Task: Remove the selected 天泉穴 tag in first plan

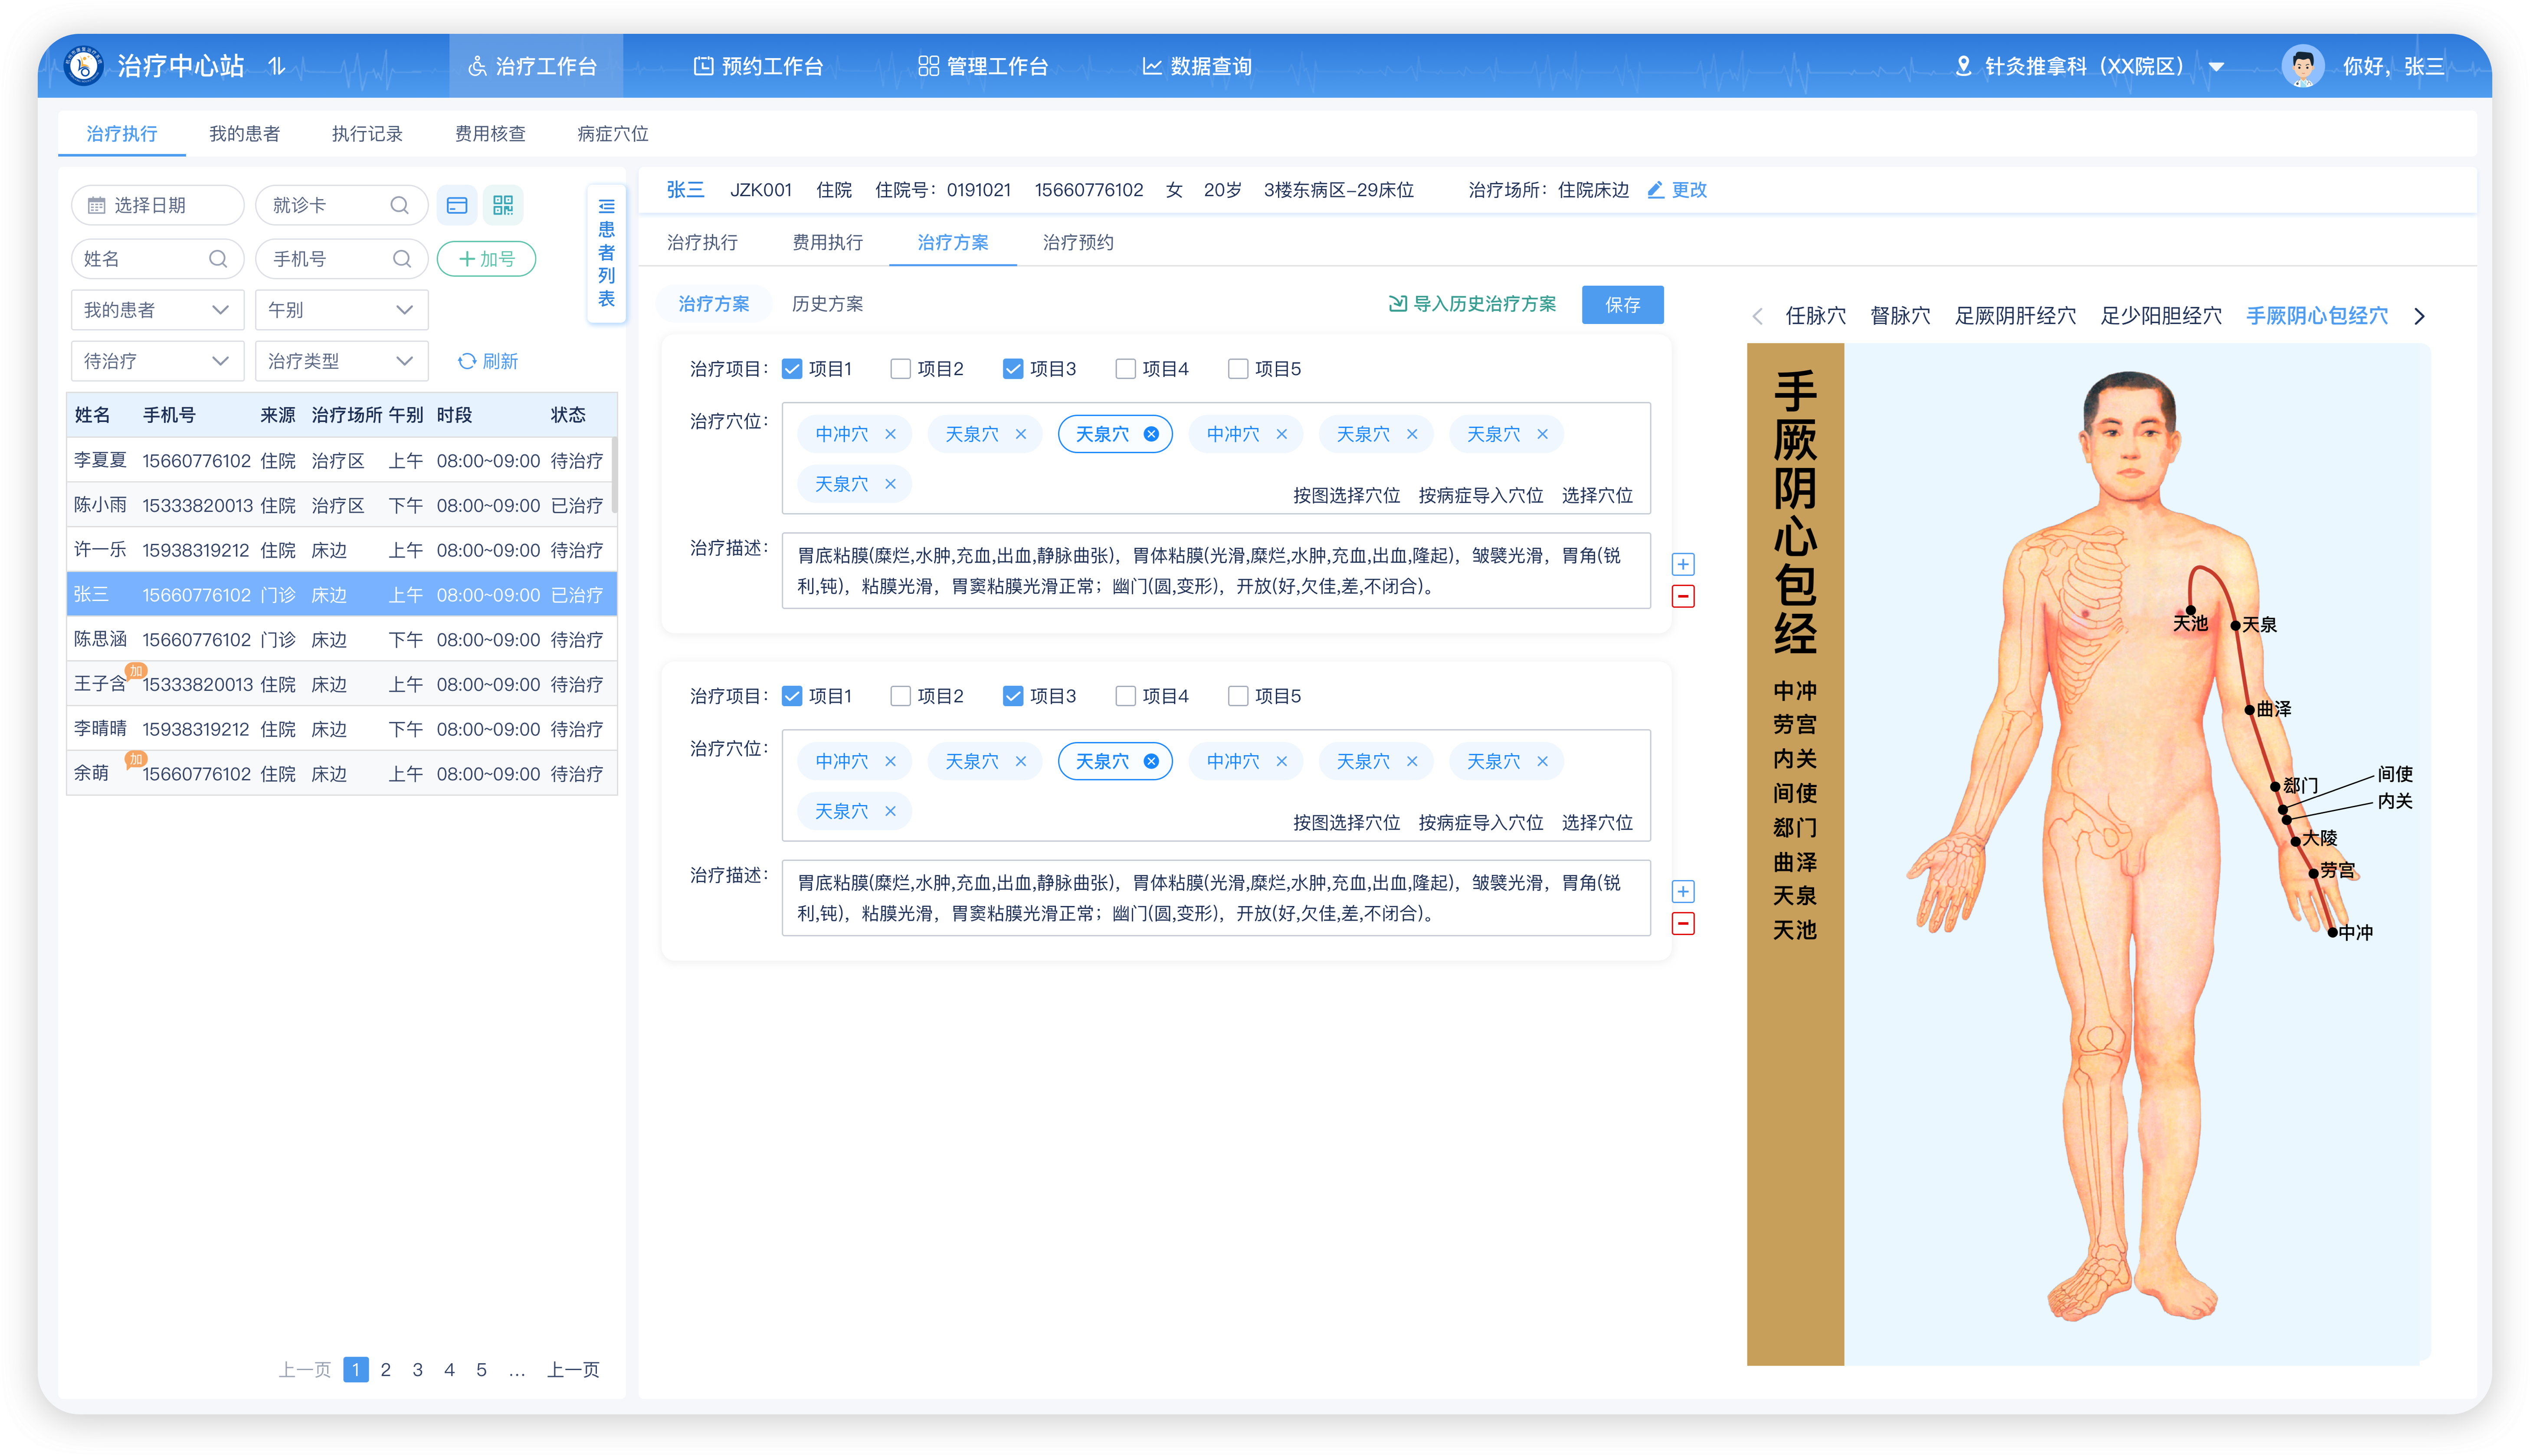Action: 1151,434
